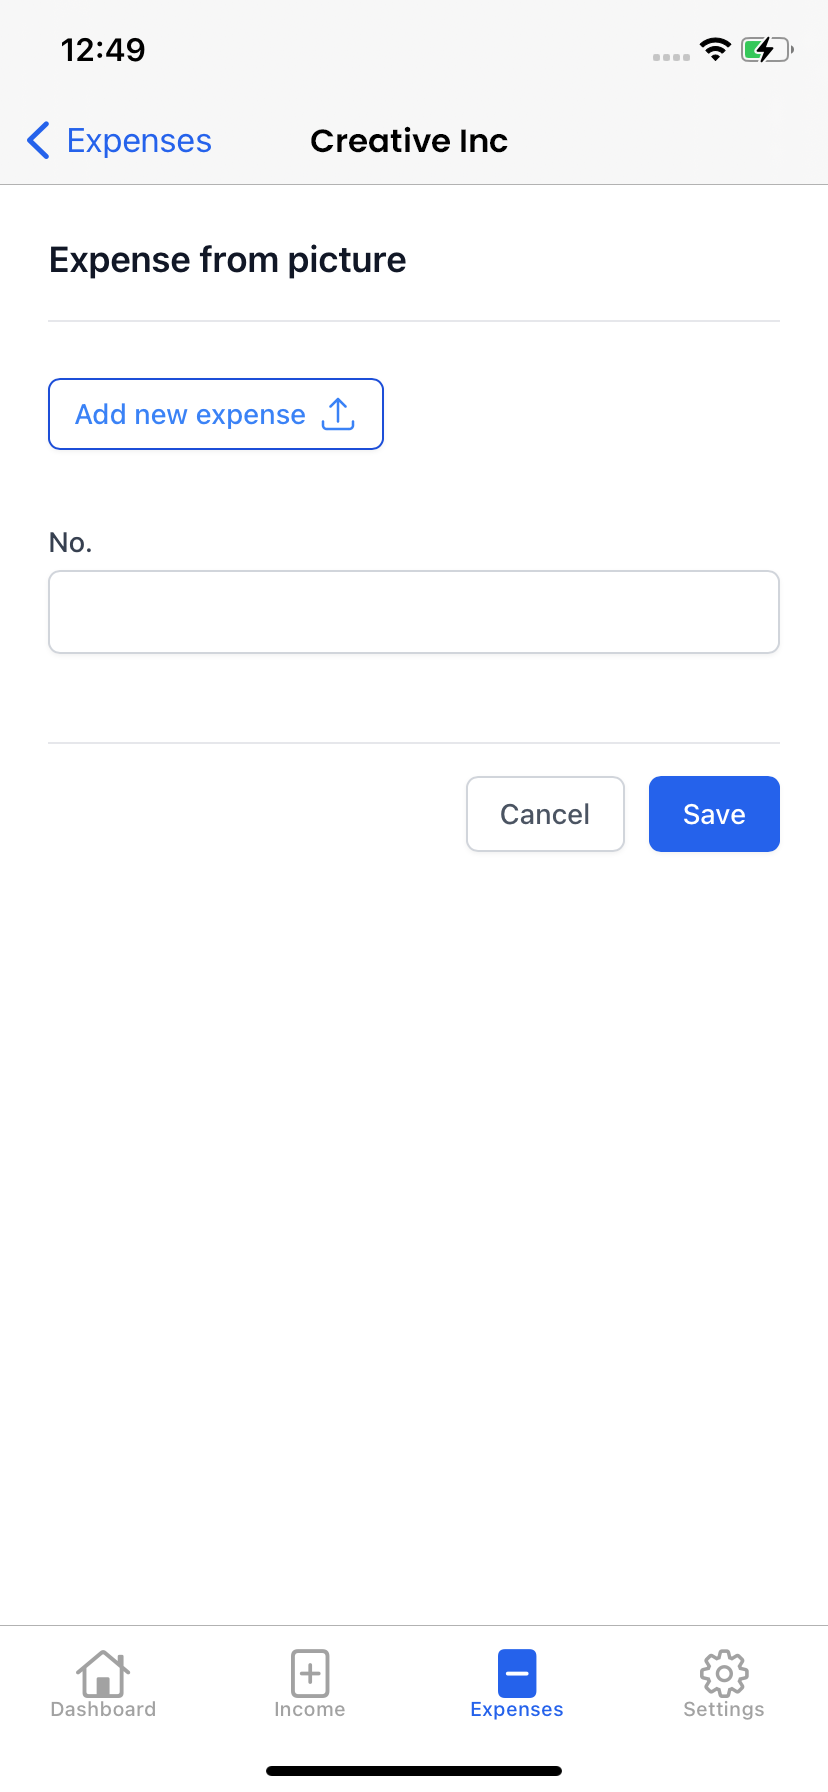Focus the No. input field
Image resolution: width=828 pixels, height=1792 pixels.
pyautogui.click(x=414, y=612)
